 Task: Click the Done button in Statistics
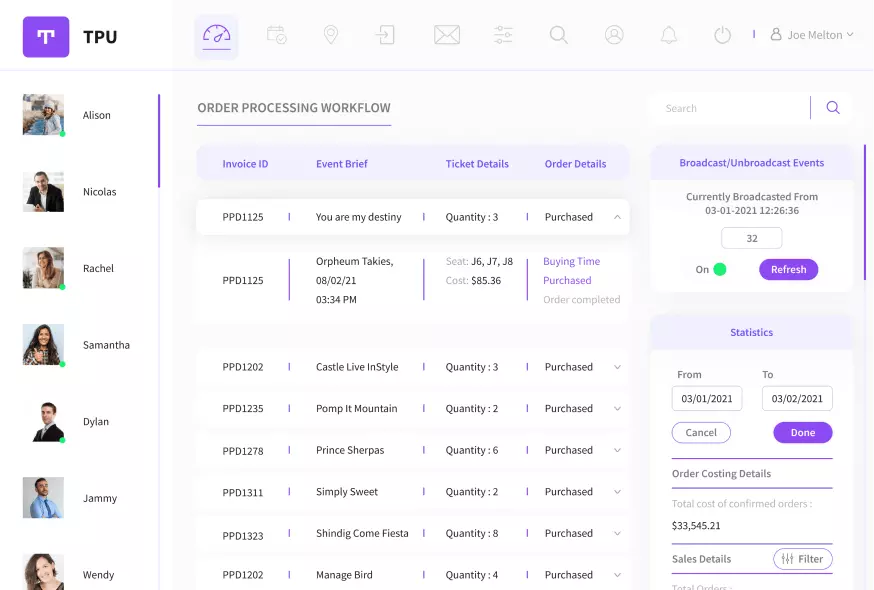tap(802, 433)
